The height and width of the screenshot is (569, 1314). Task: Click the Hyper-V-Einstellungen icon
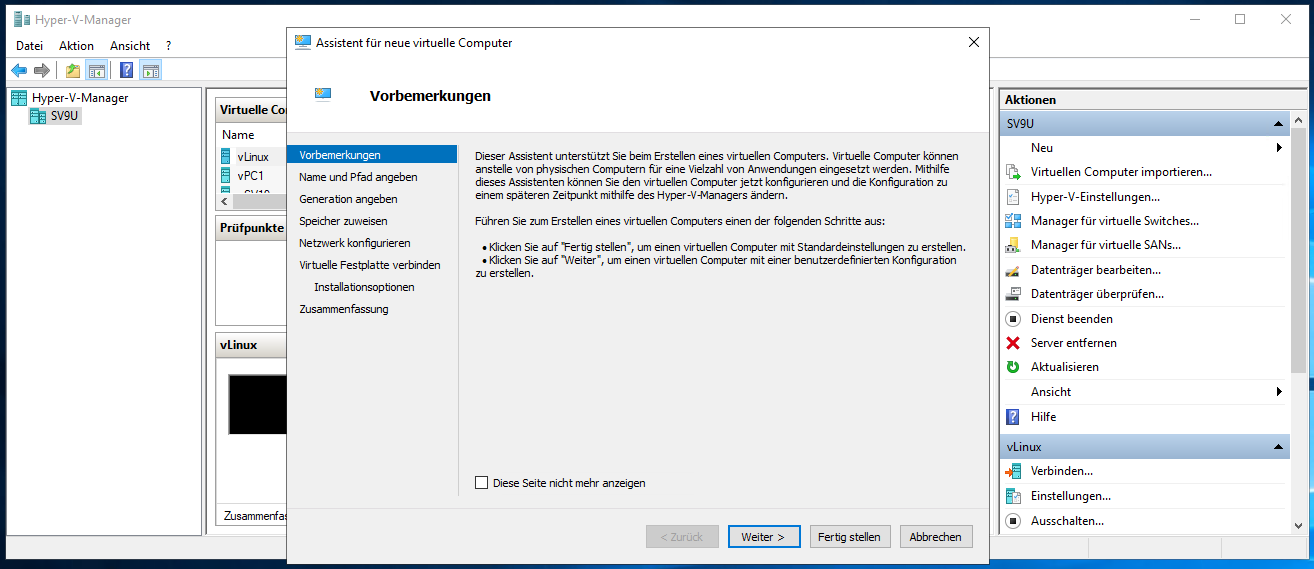(x=1013, y=197)
